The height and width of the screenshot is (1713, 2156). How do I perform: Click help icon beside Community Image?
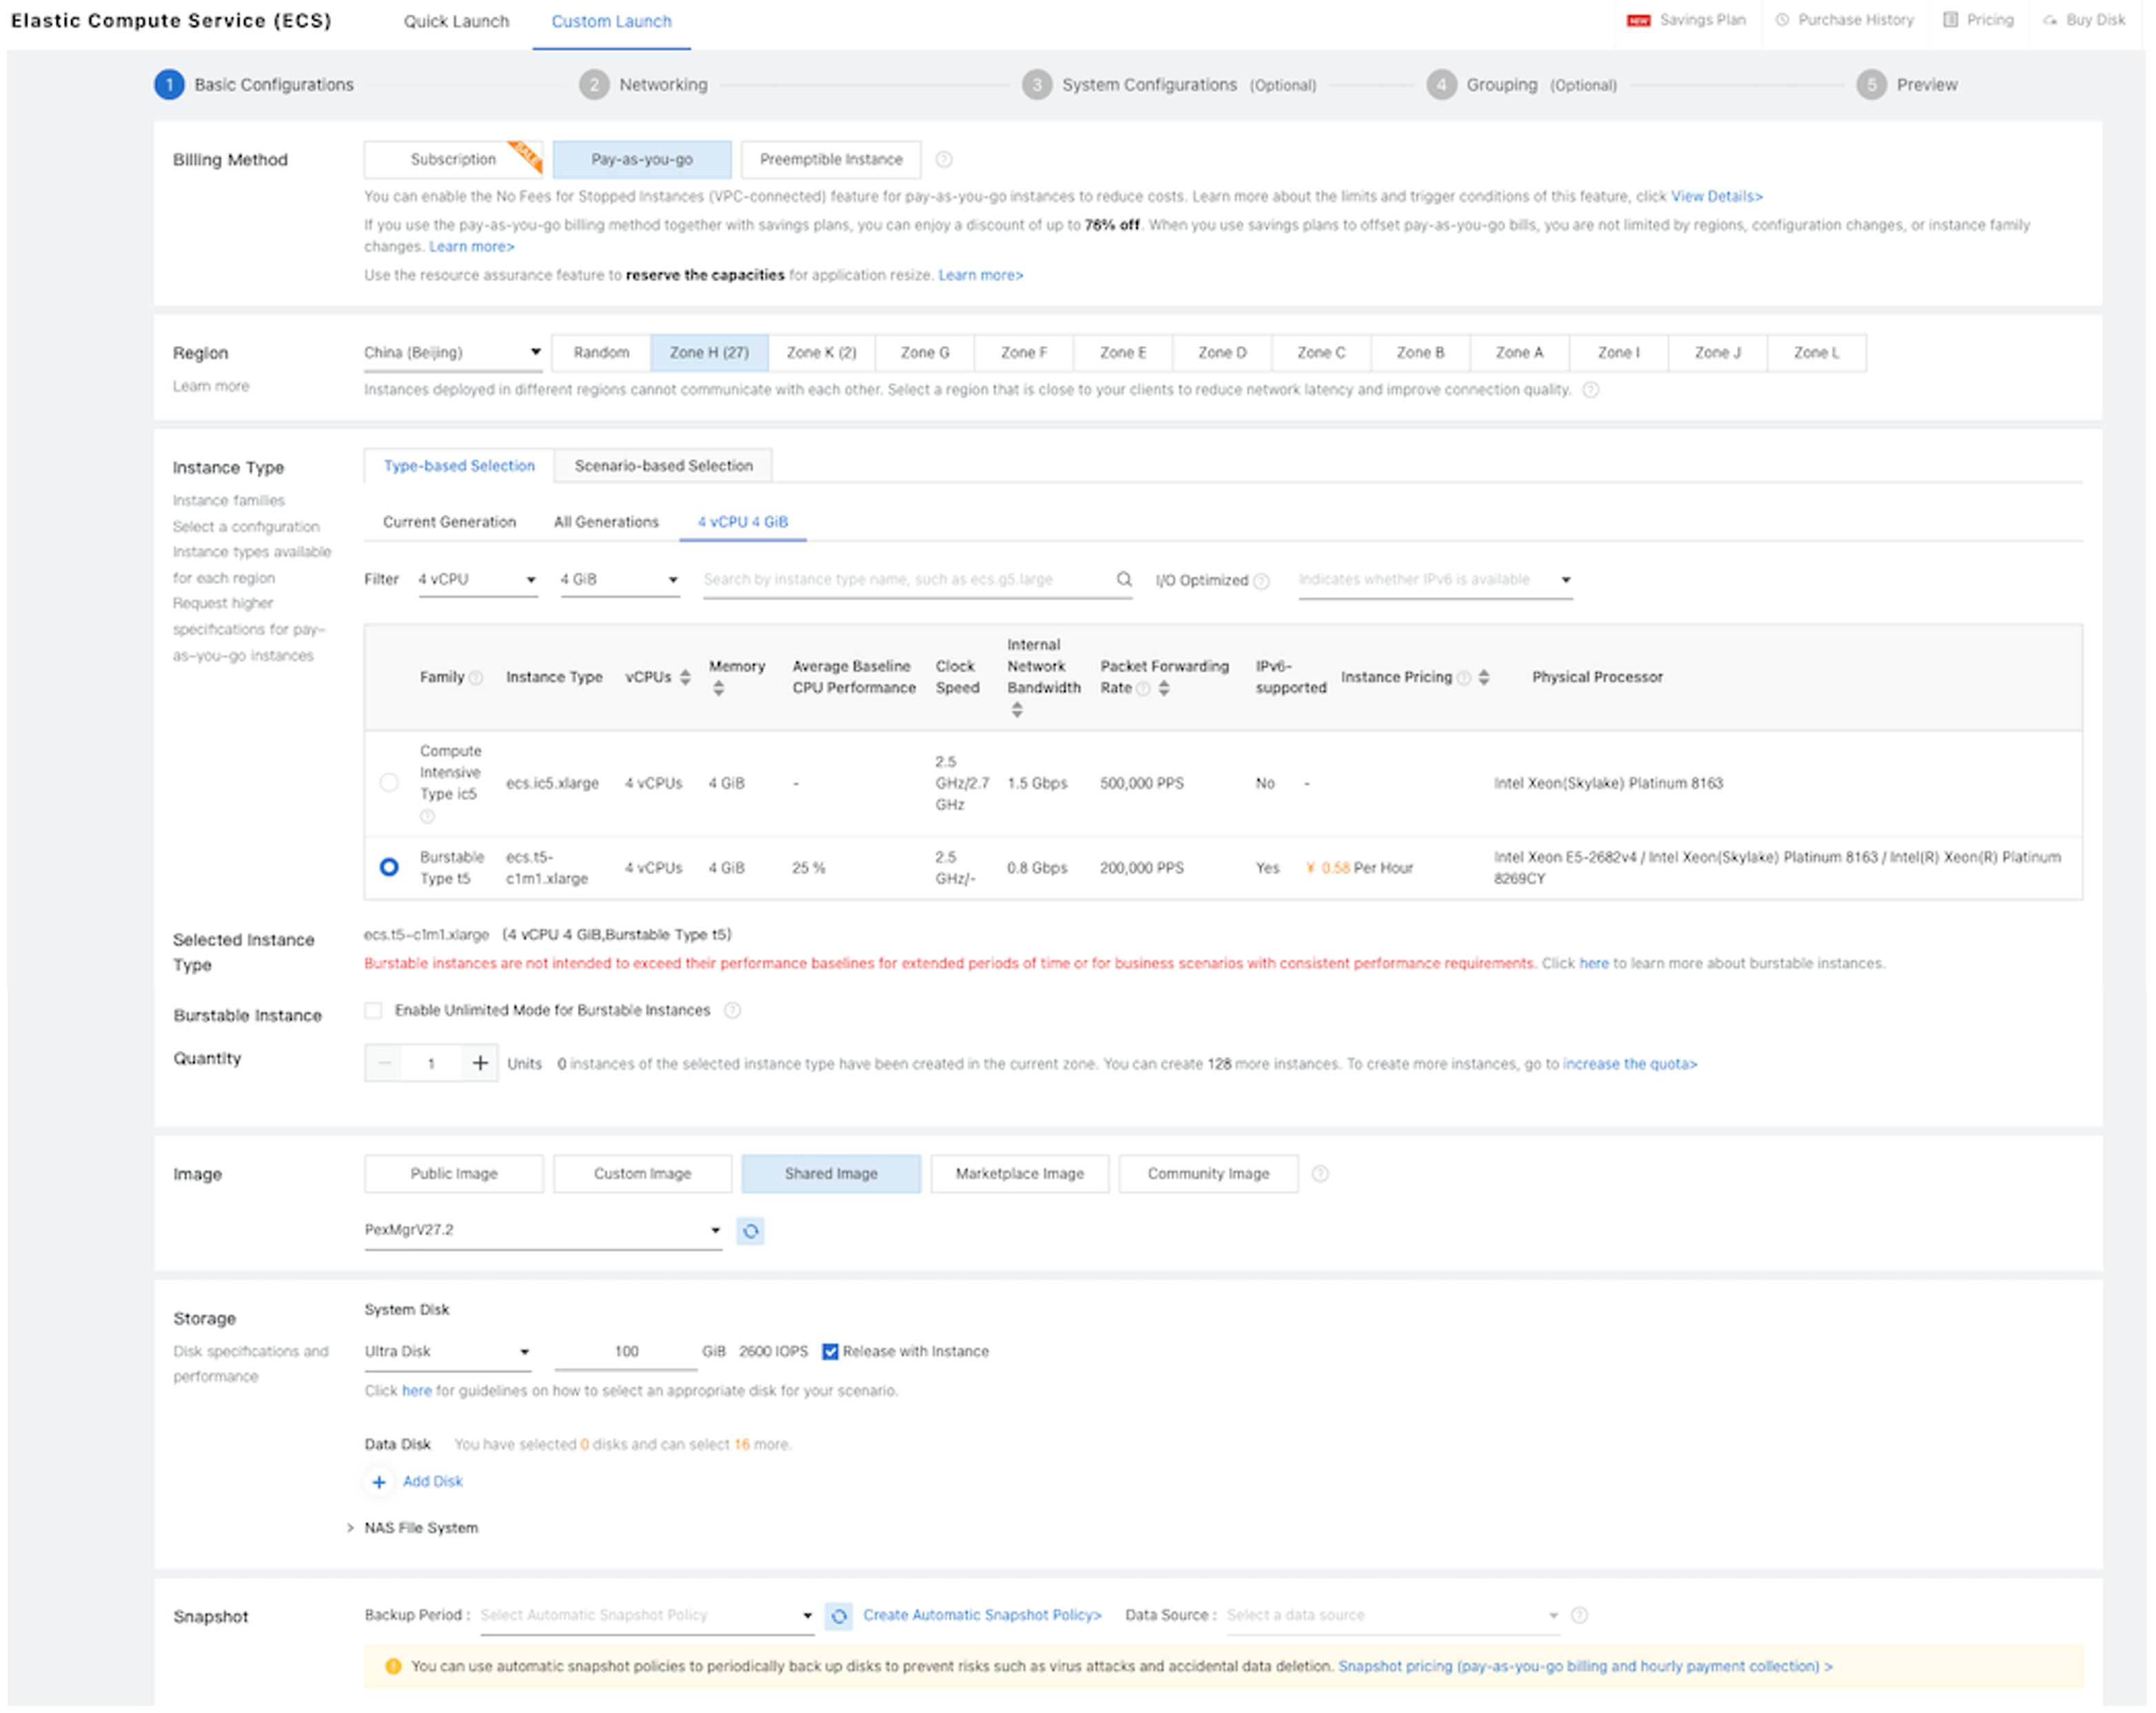tap(1319, 1174)
